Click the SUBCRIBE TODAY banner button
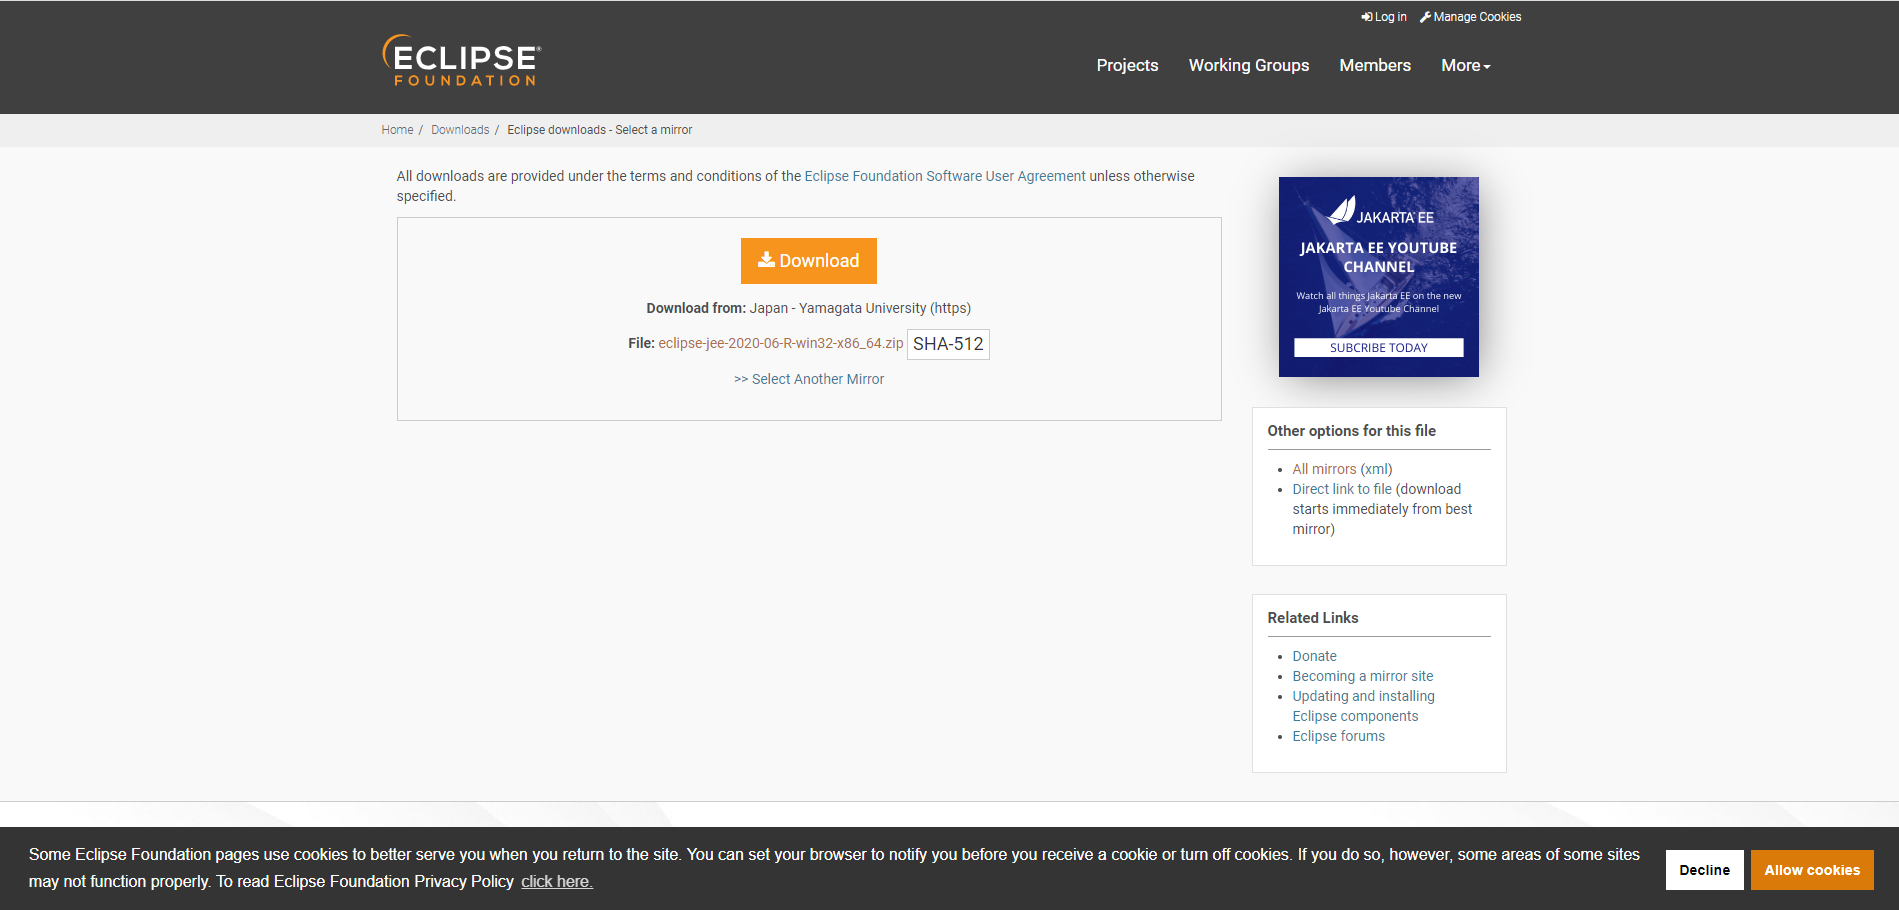 tap(1378, 348)
